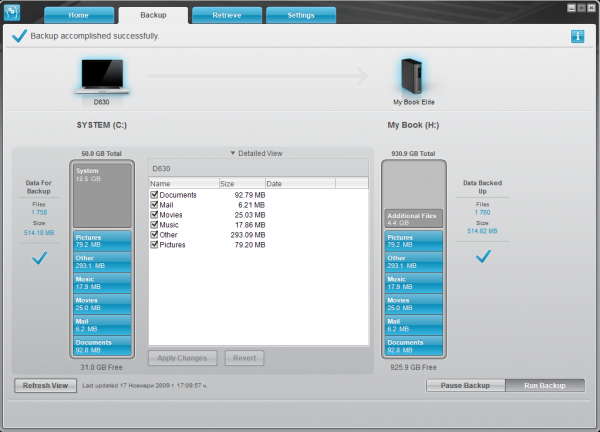Image resolution: width=600 pixels, height=432 pixels.
Task: Click Pause Backup button
Action: tap(465, 385)
